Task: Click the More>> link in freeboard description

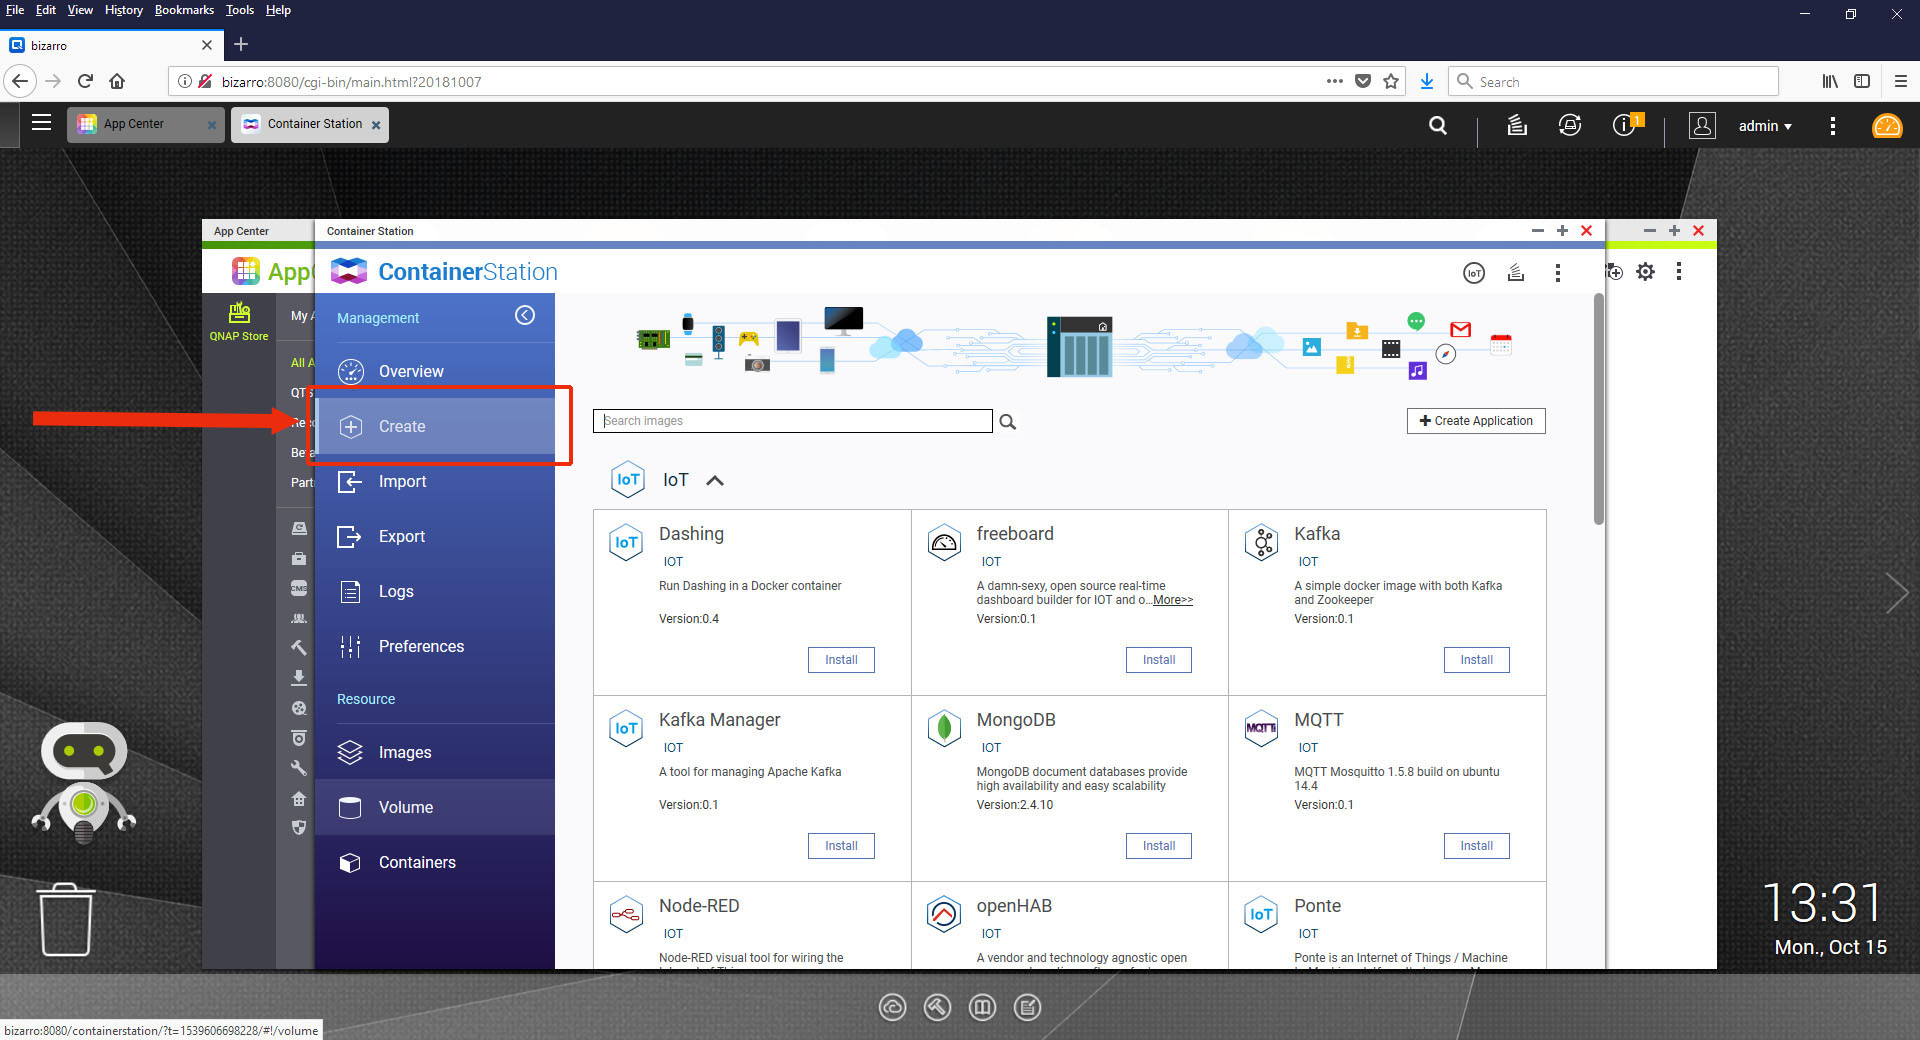Action: [1173, 600]
